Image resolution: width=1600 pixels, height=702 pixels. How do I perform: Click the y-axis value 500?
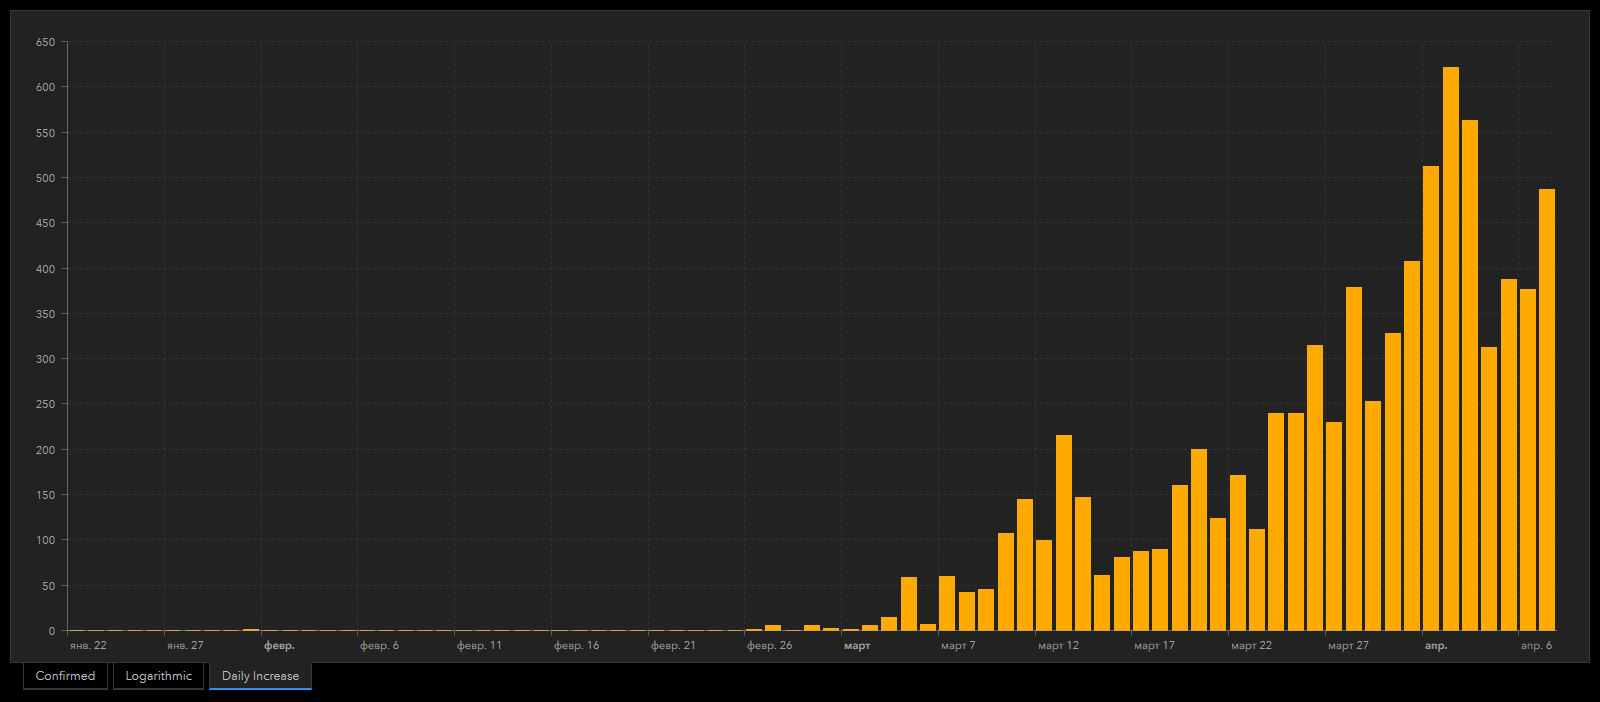pos(45,178)
